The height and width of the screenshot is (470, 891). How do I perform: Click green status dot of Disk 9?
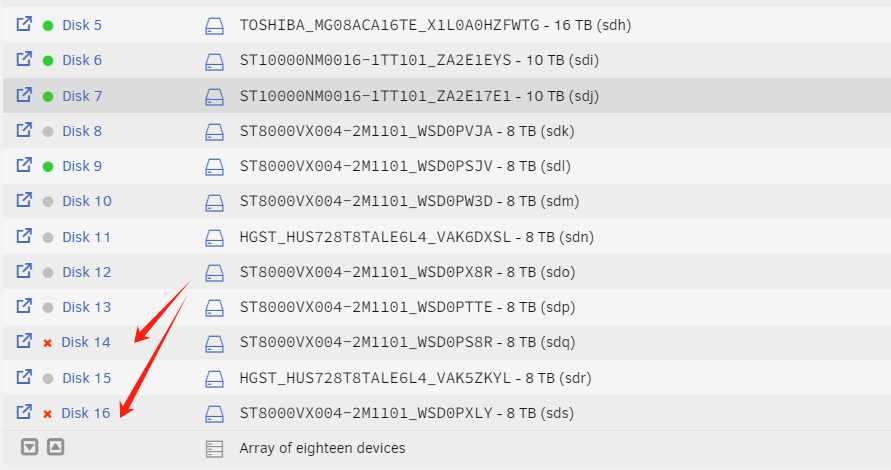coord(48,167)
